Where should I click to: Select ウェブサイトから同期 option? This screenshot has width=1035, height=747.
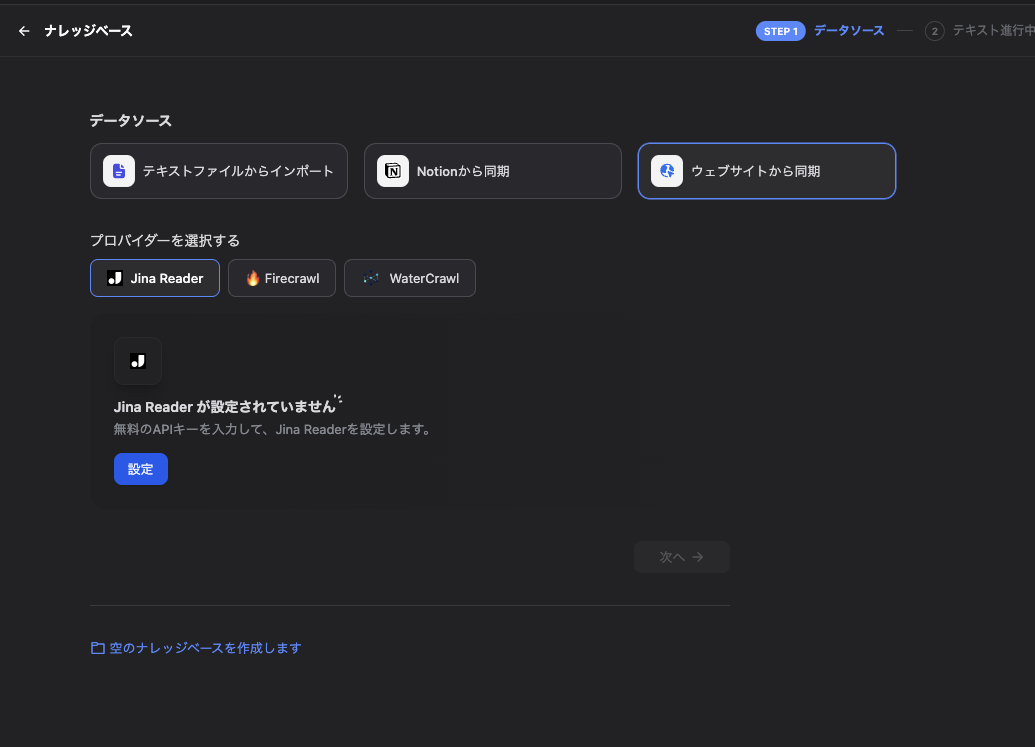coord(766,170)
